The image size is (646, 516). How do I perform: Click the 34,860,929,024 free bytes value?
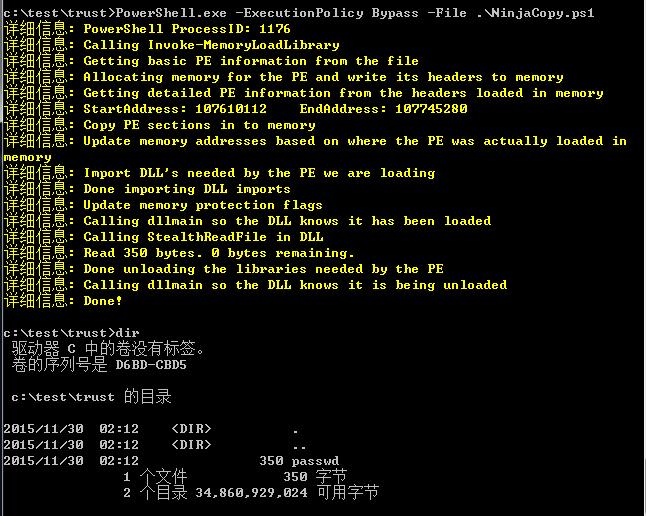point(251,493)
